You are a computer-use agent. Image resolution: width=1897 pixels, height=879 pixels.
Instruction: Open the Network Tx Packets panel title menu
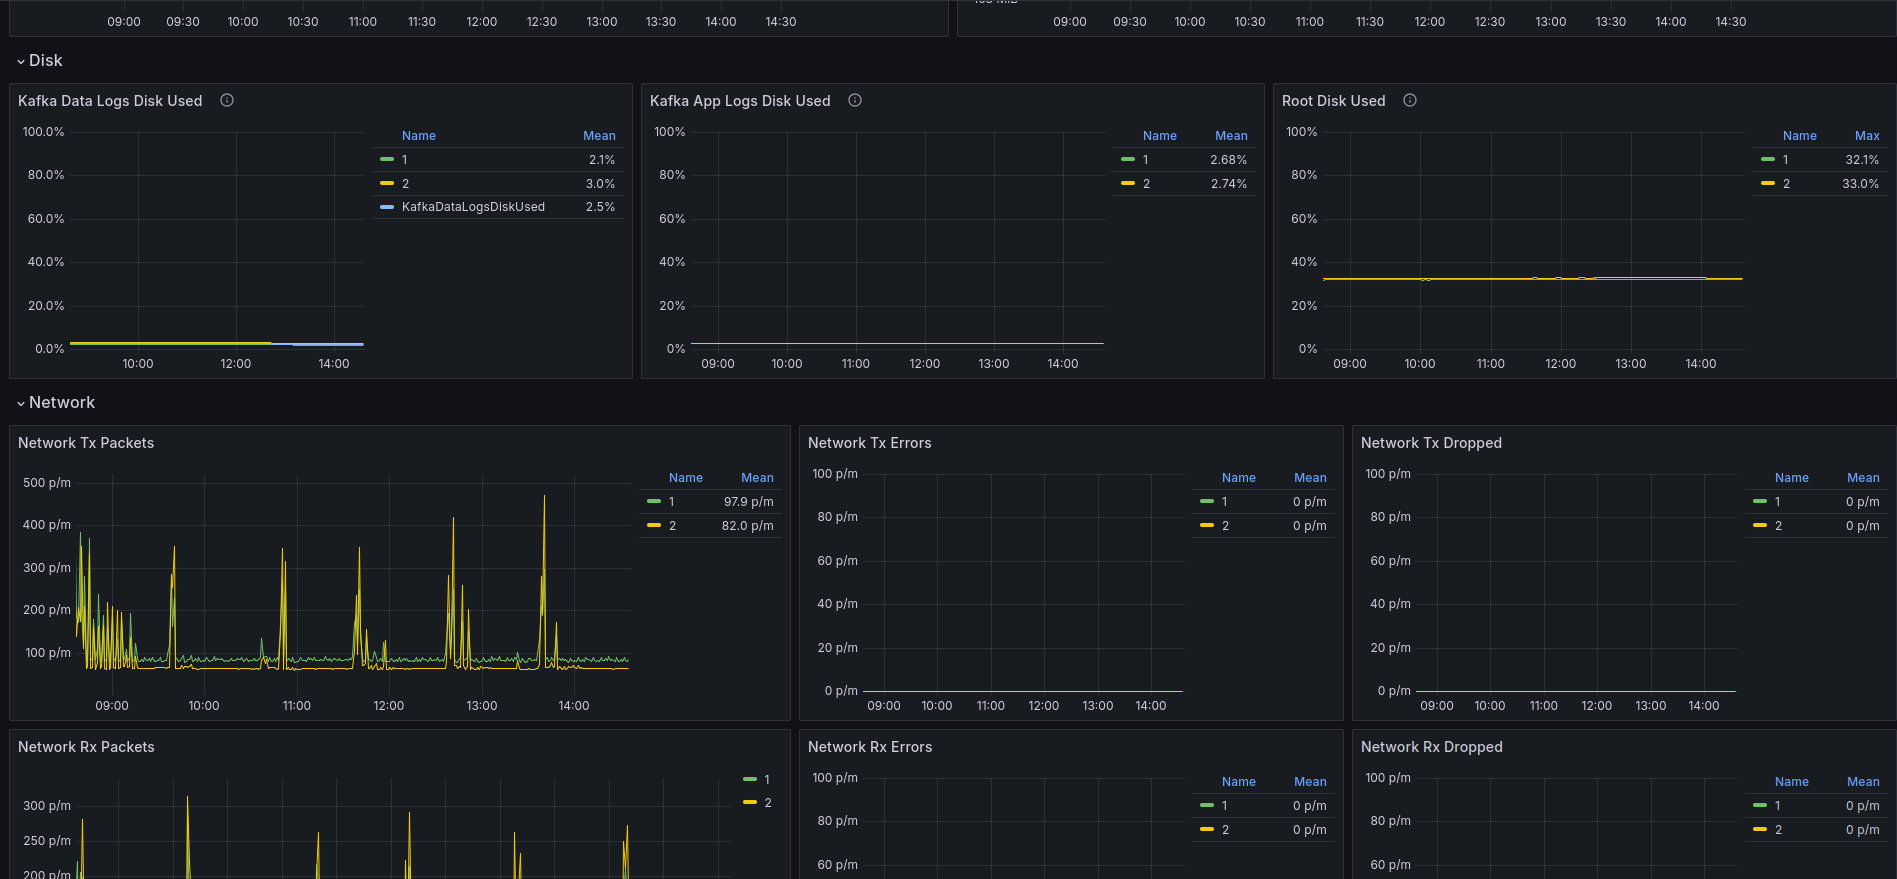pyautogui.click(x=86, y=443)
